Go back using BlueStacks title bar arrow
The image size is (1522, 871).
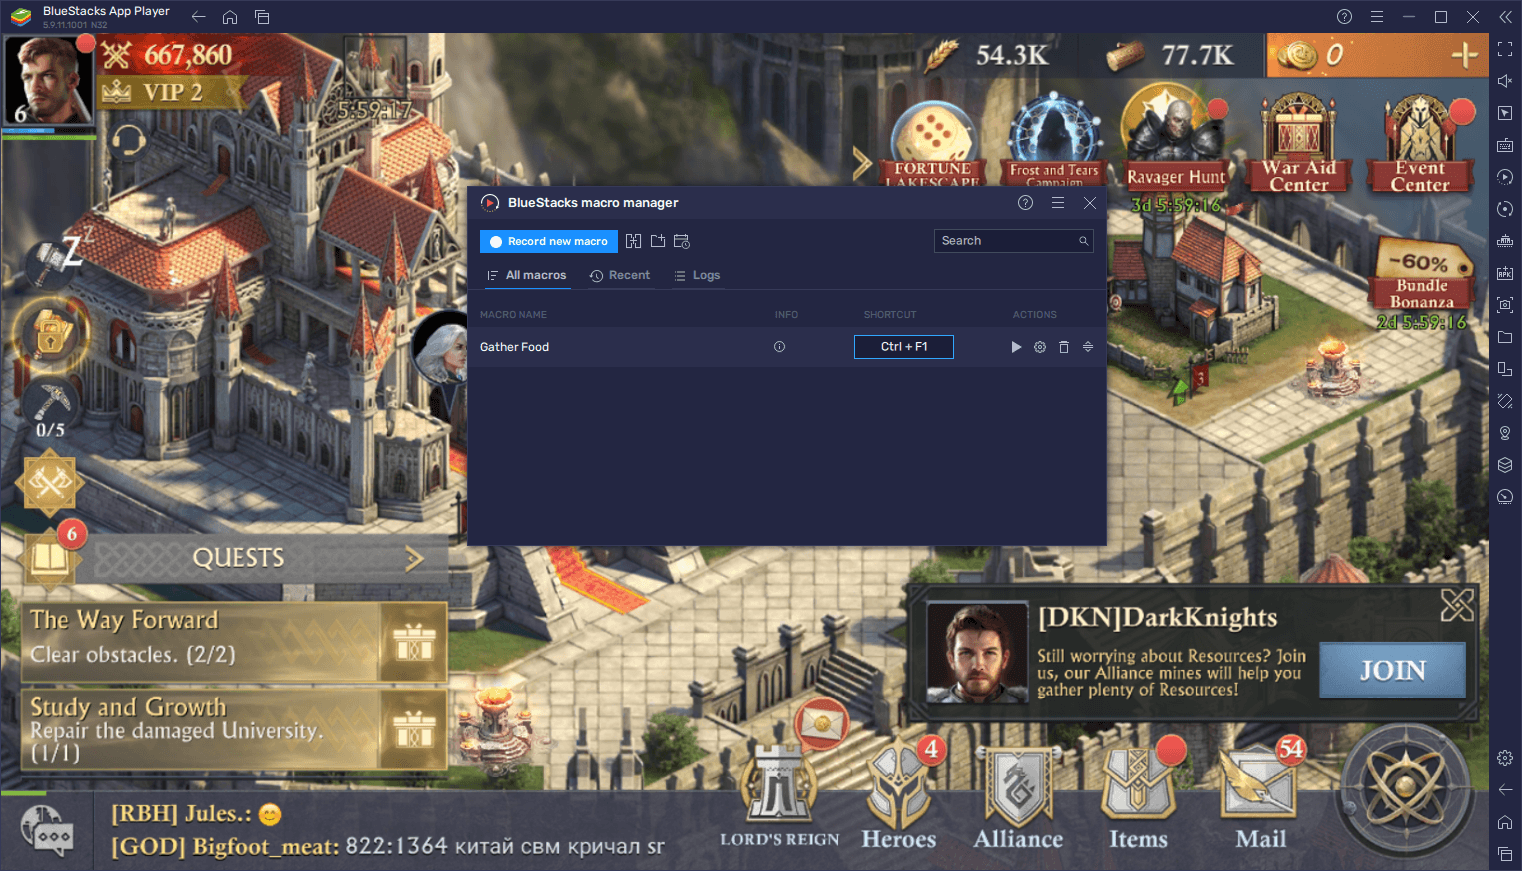(x=198, y=17)
